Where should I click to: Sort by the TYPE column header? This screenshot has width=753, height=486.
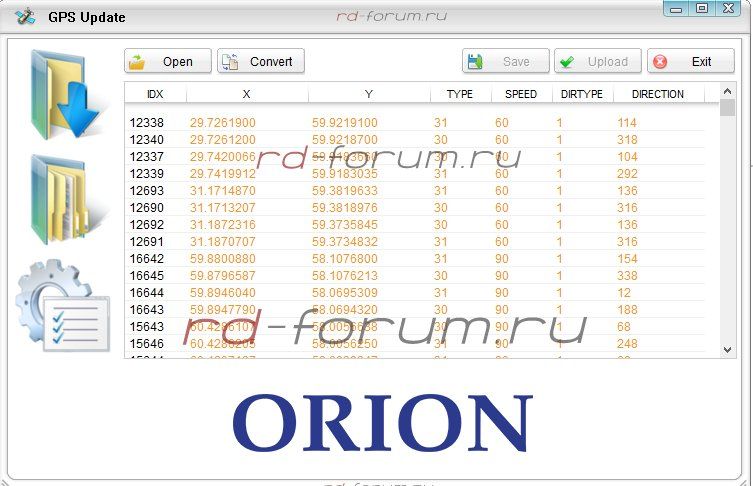coord(460,94)
